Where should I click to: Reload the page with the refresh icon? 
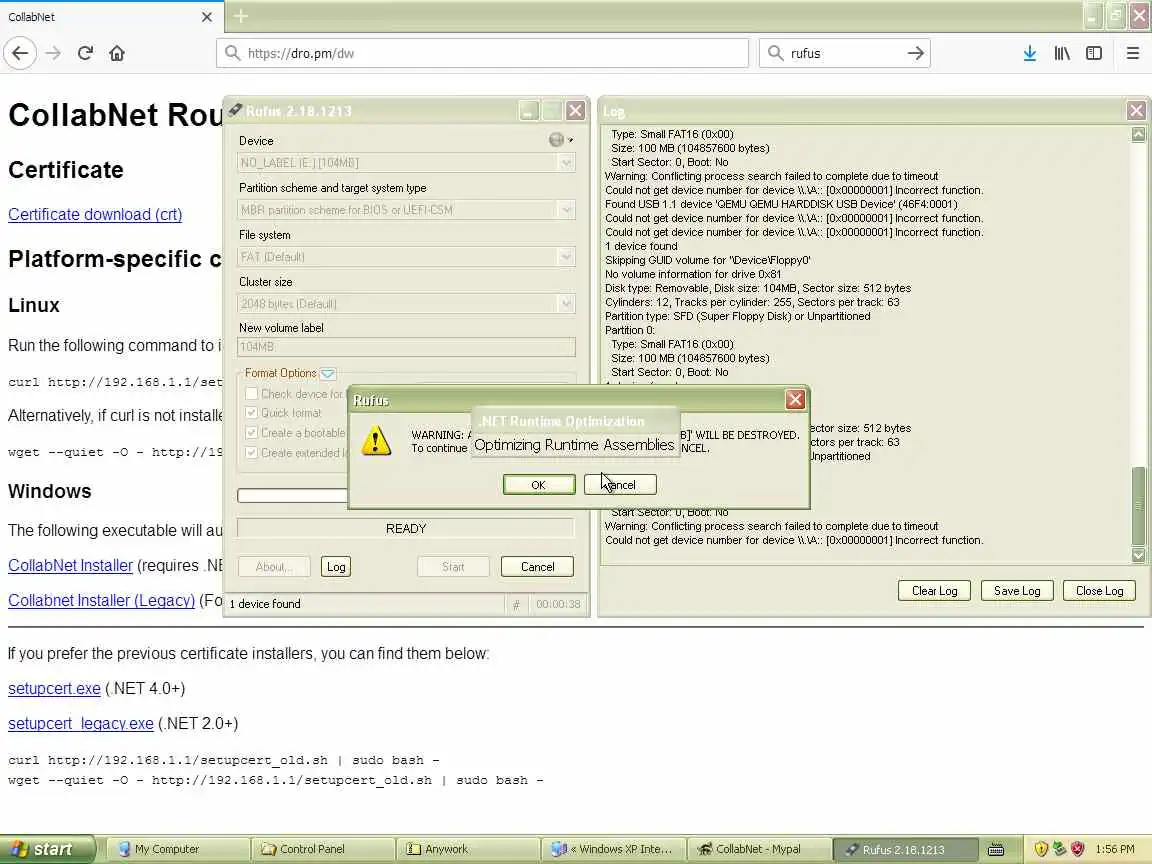[x=85, y=53]
